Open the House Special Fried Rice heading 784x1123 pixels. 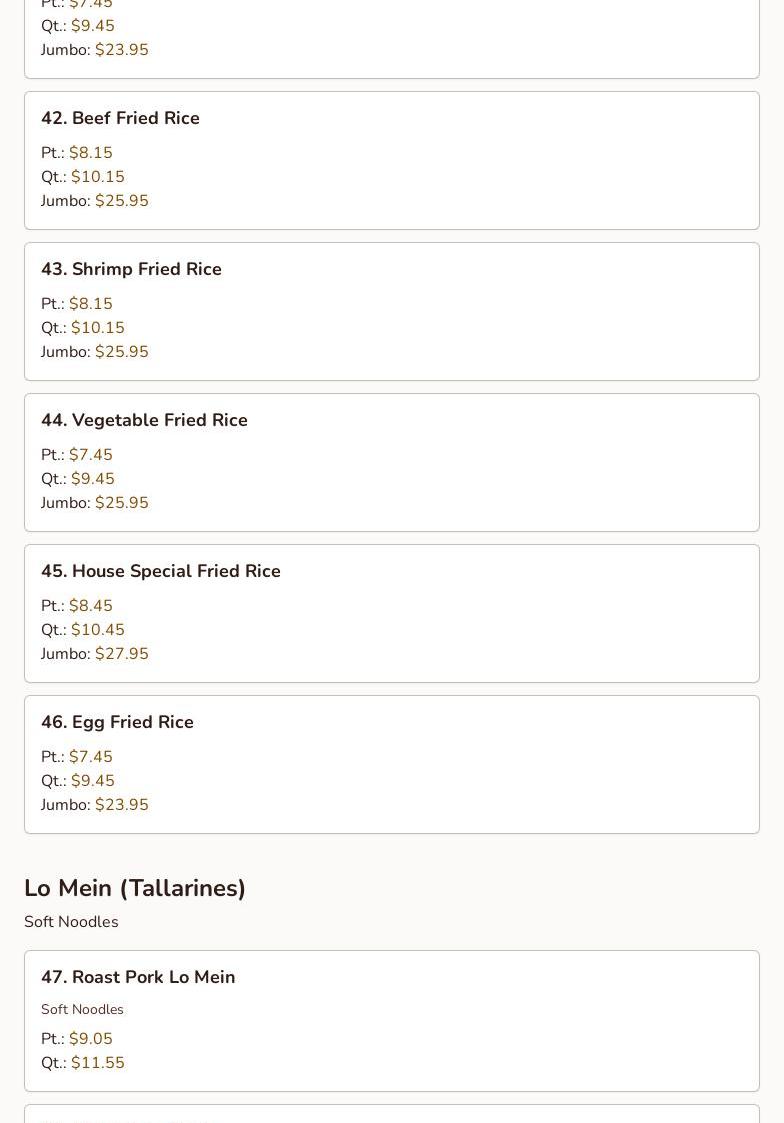[160, 572]
